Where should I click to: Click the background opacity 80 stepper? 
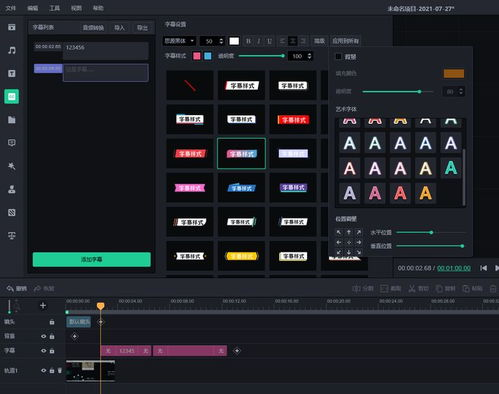(x=461, y=91)
